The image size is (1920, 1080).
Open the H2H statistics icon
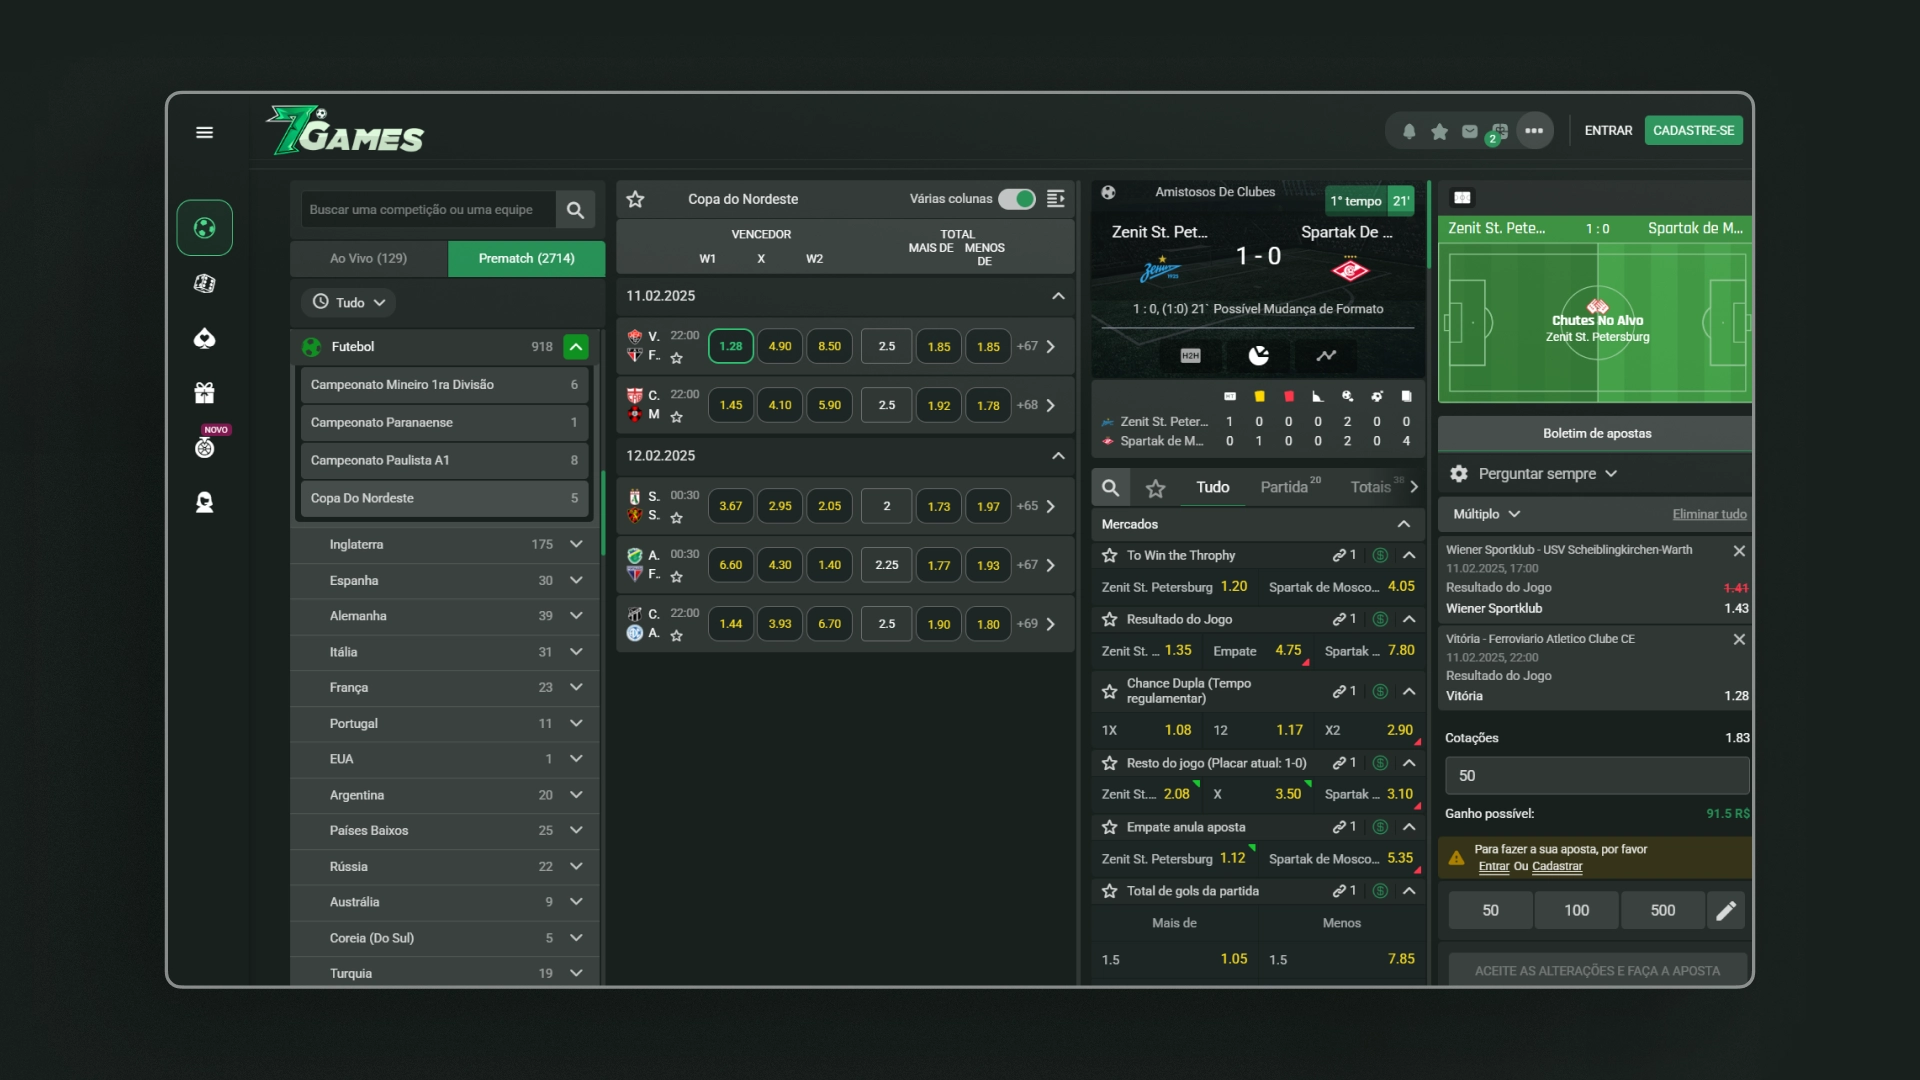pos(1190,355)
